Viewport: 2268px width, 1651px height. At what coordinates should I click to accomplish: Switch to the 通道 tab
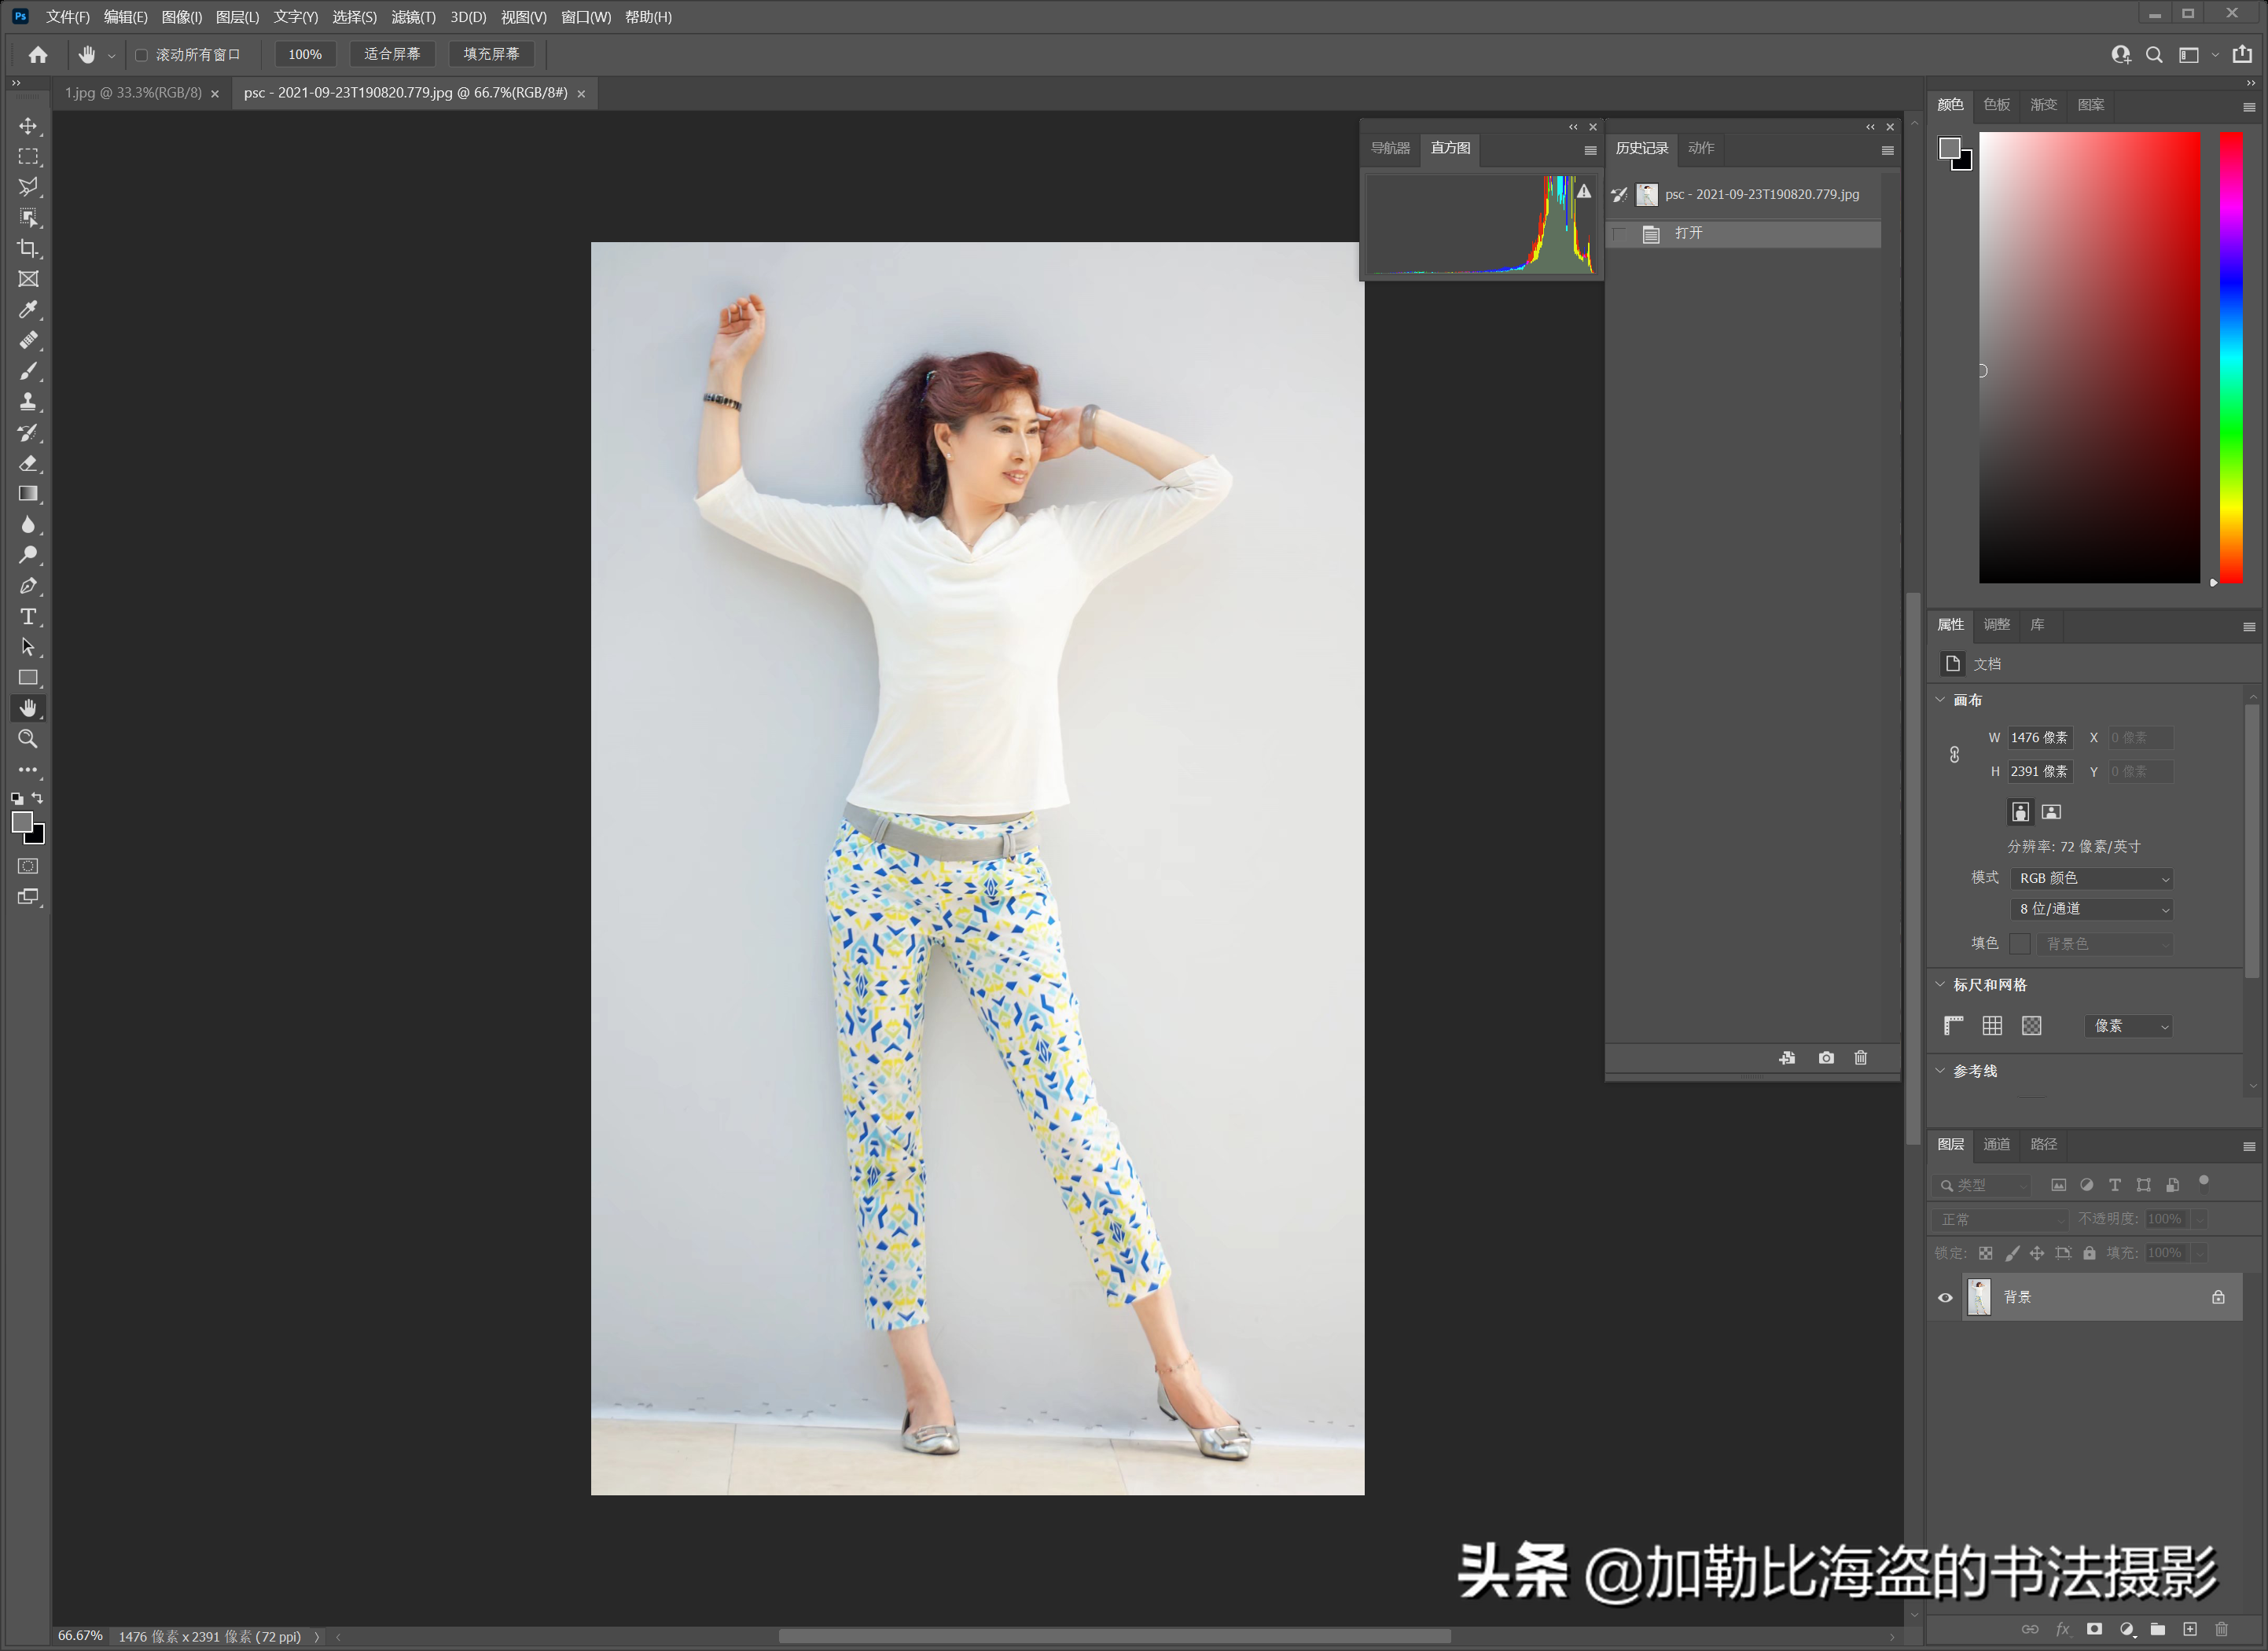point(1996,1145)
